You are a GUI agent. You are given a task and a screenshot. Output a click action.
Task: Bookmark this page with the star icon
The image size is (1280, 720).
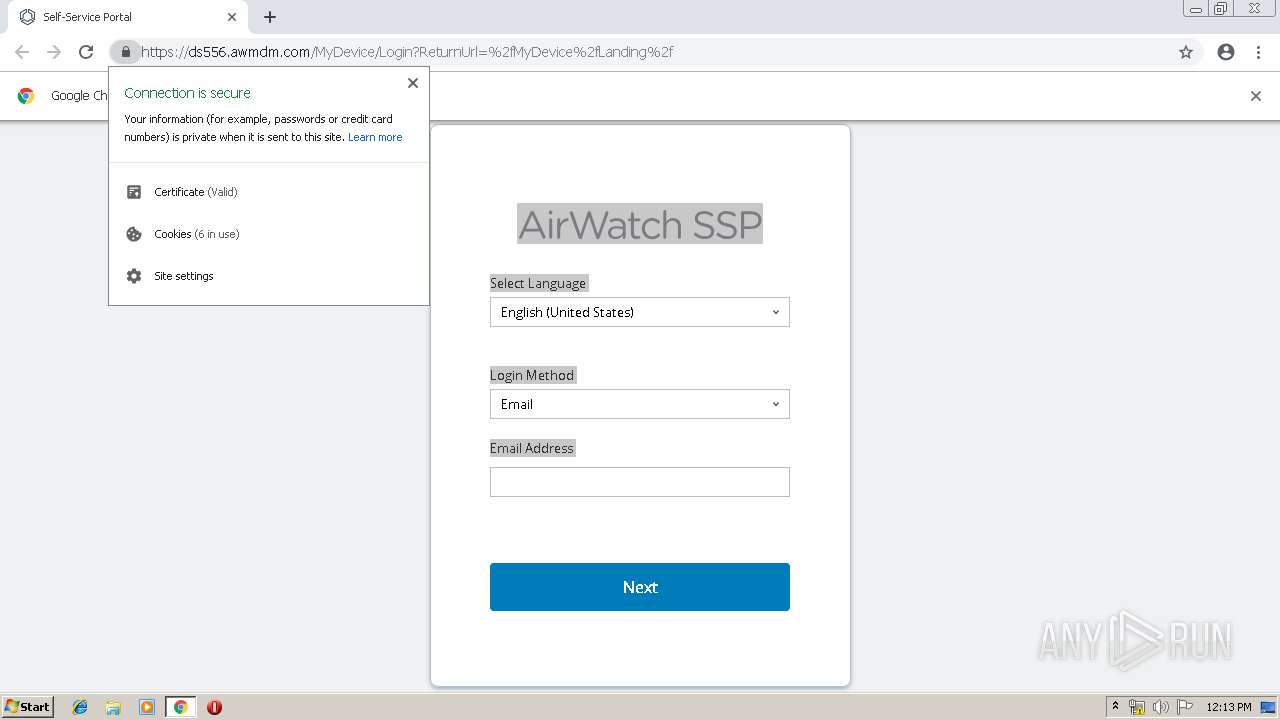click(1186, 52)
